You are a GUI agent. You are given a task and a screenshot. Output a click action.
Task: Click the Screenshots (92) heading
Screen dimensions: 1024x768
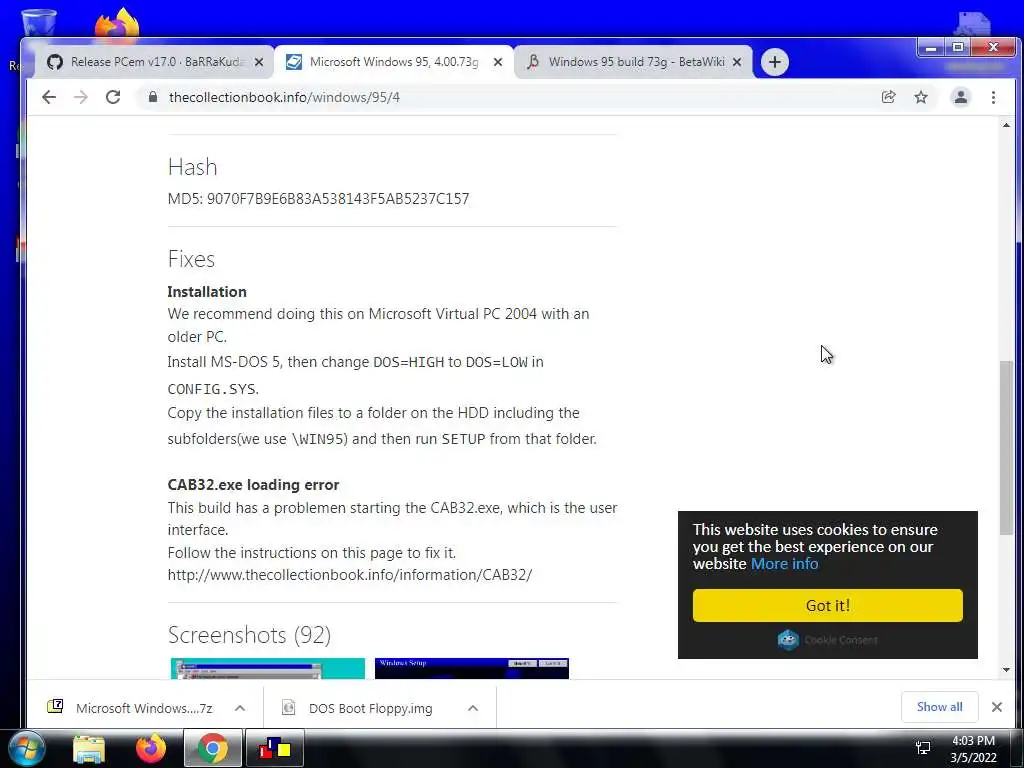(x=249, y=635)
